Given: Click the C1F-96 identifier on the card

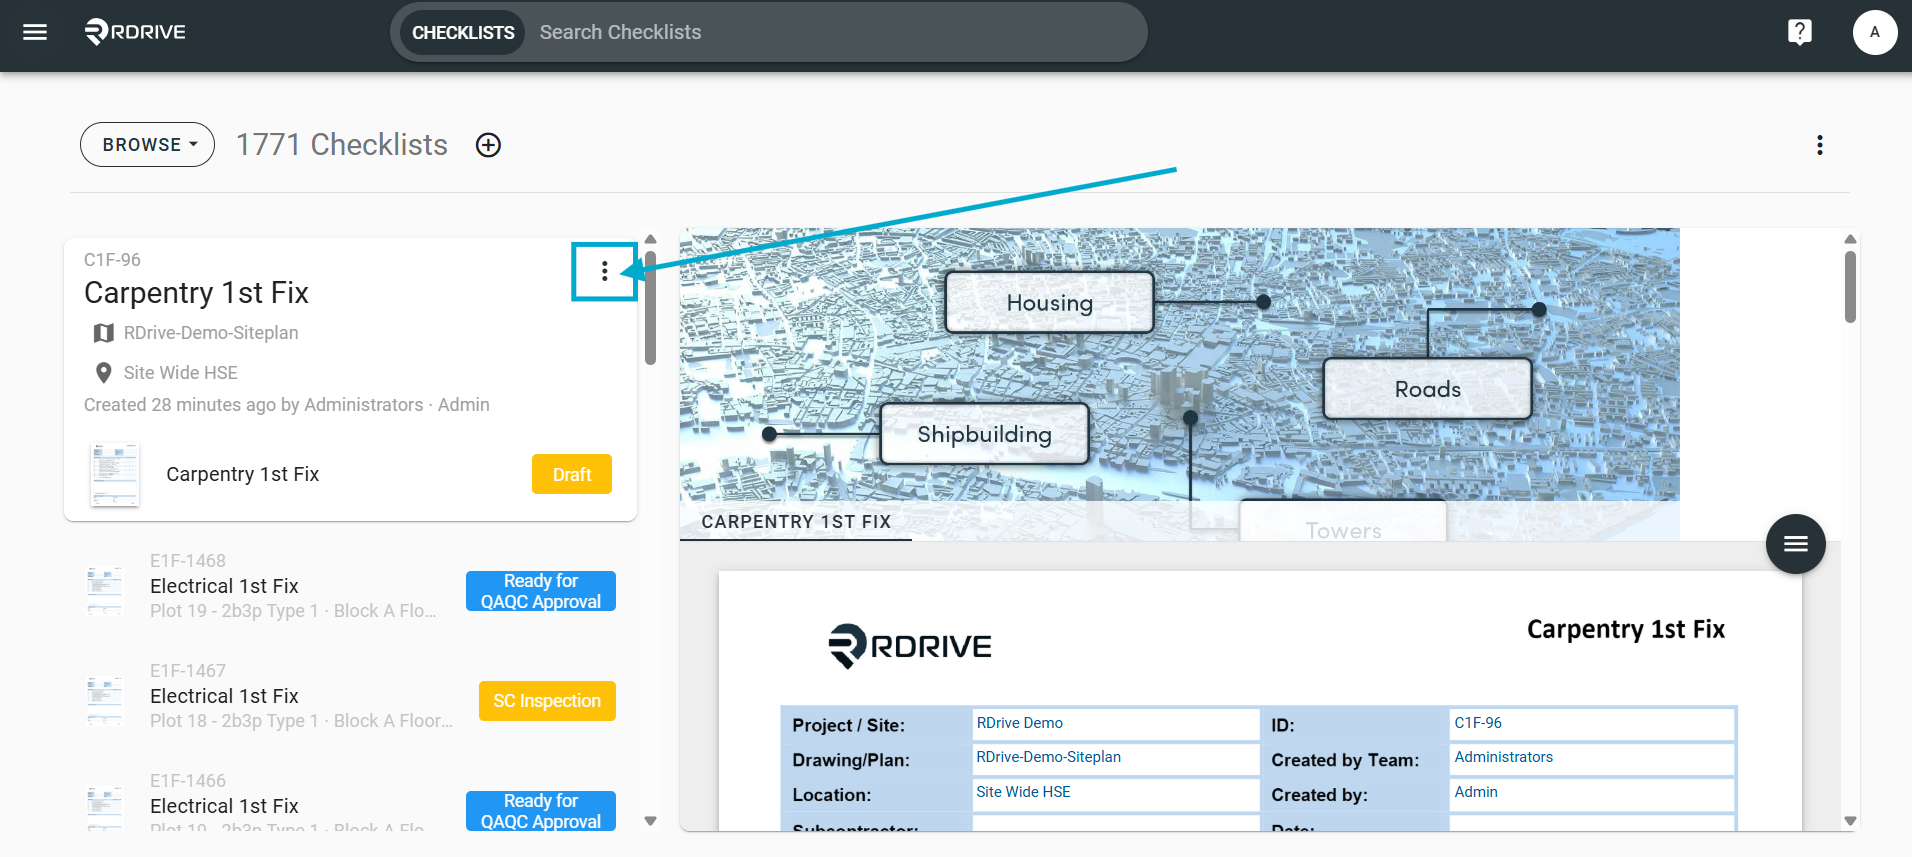Looking at the screenshot, I should pyautogui.click(x=112, y=260).
